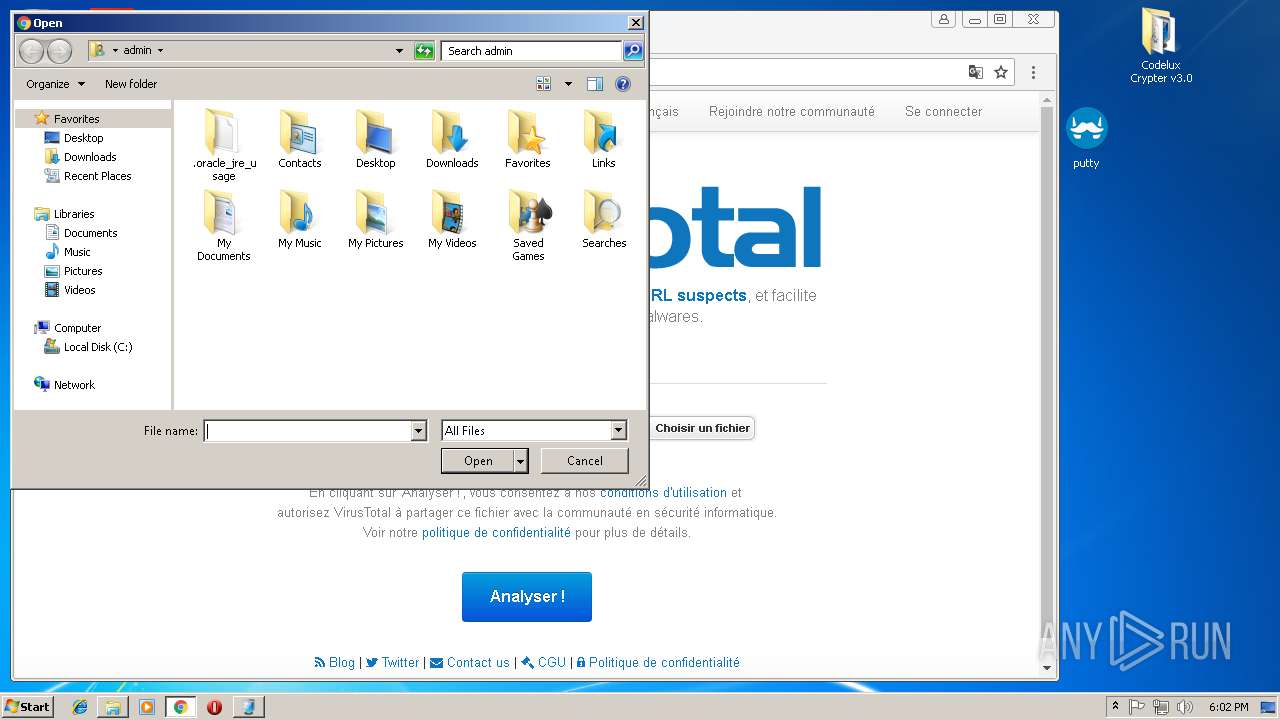Launch putty desktop shortcut
The width and height of the screenshot is (1280, 720).
(x=1086, y=138)
